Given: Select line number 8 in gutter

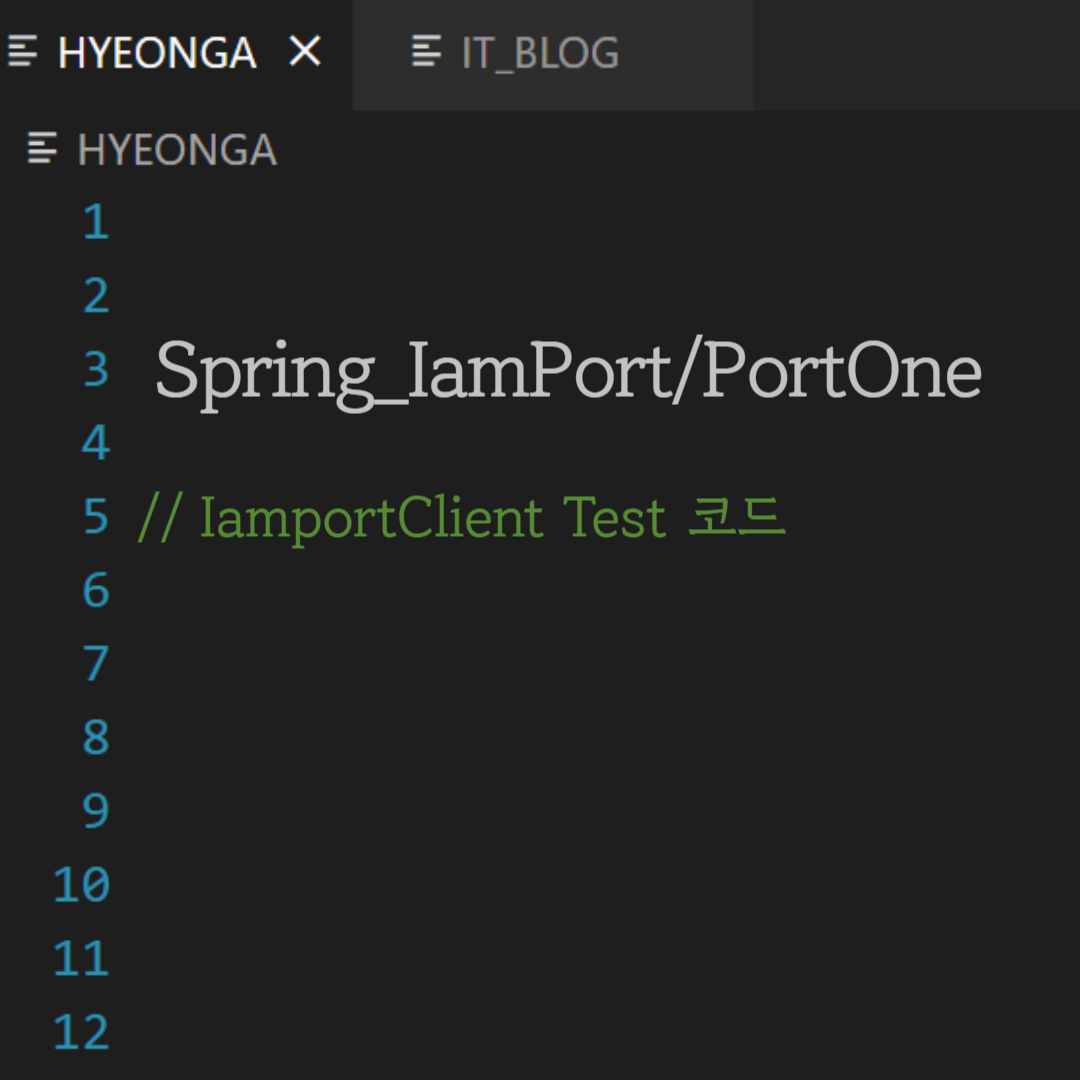Looking at the screenshot, I should click(96, 738).
